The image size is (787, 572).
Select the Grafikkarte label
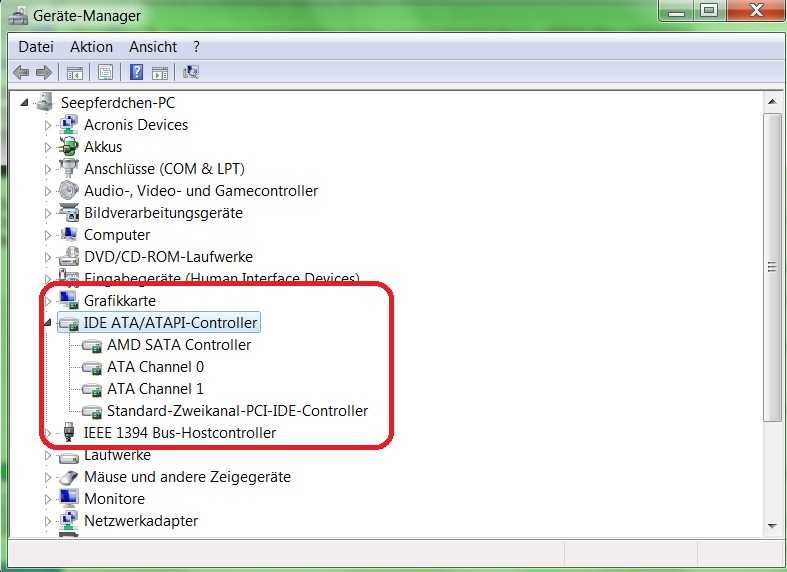119,301
